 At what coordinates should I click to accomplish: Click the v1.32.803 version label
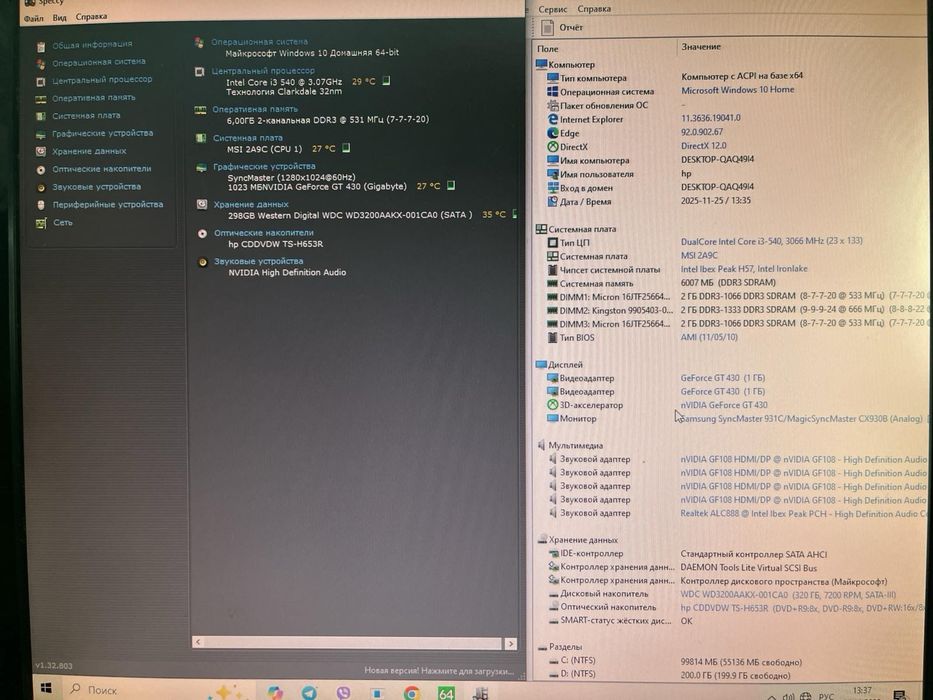pyautogui.click(x=54, y=665)
